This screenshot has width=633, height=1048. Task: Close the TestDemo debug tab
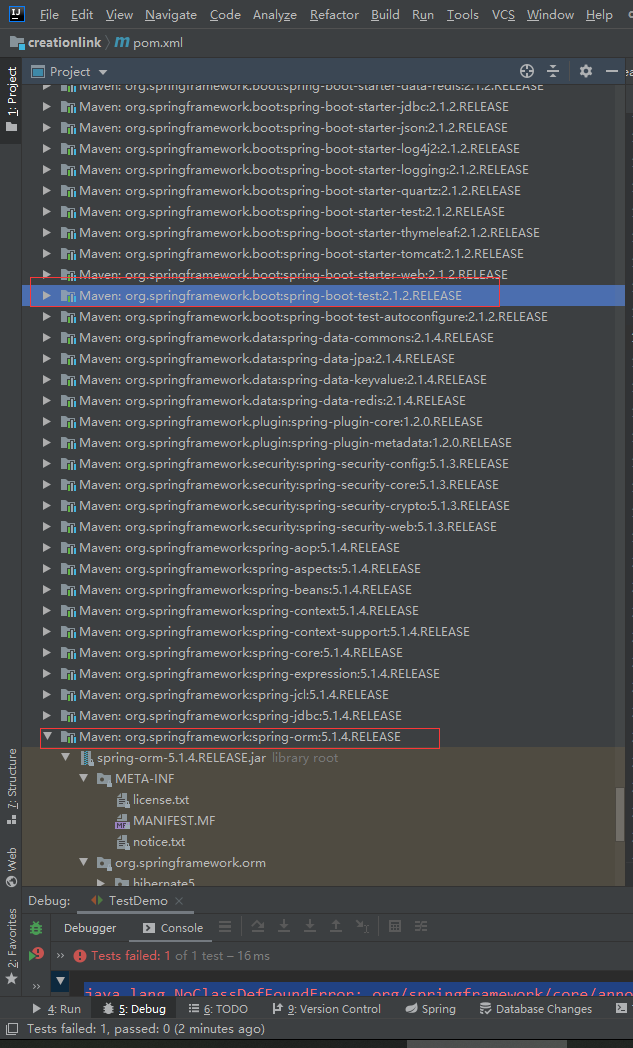pyautogui.click(x=178, y=901)
